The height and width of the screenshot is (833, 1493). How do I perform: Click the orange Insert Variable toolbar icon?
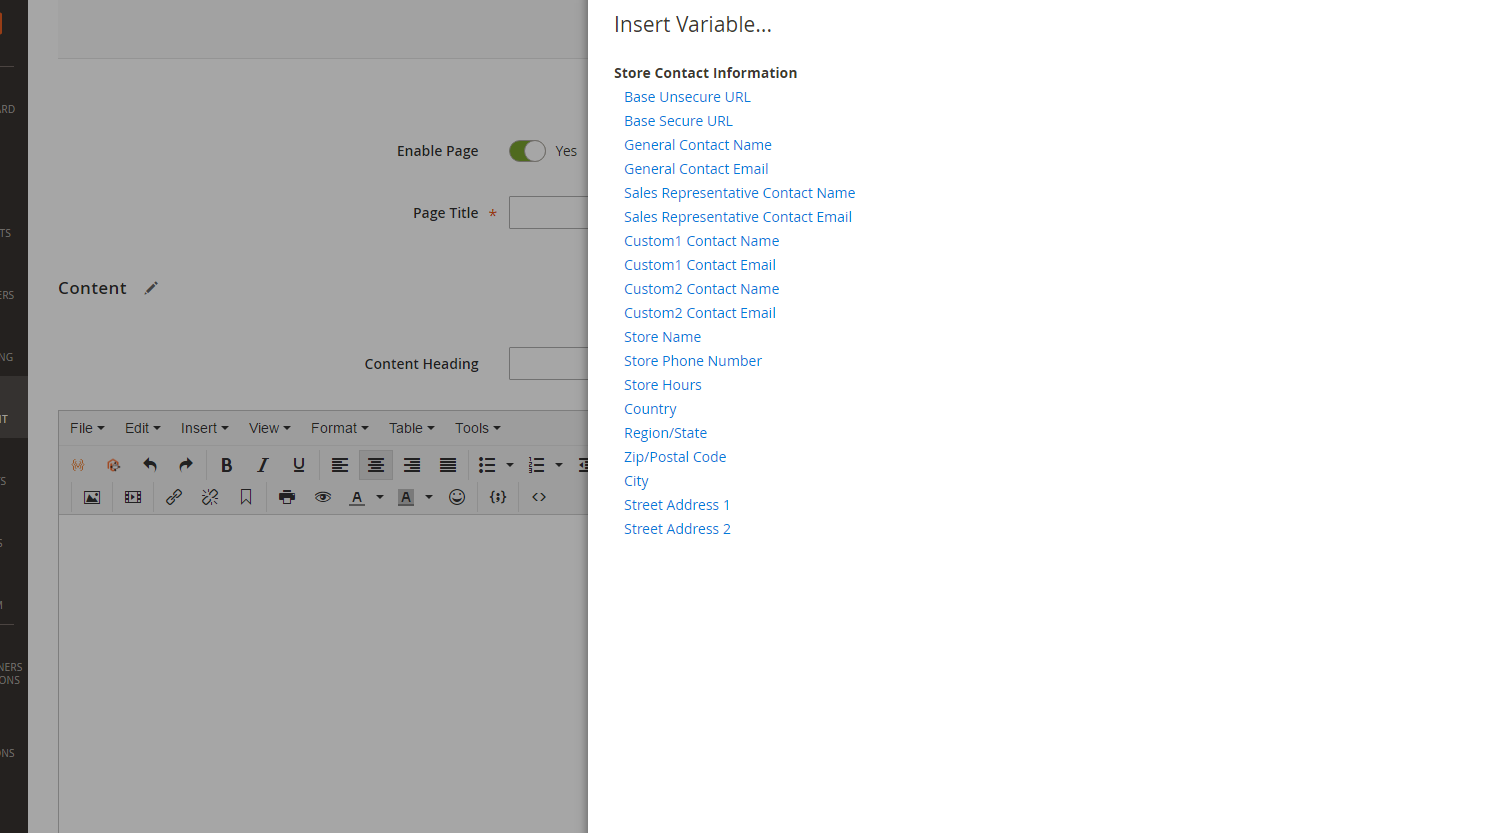click(78, 465)
